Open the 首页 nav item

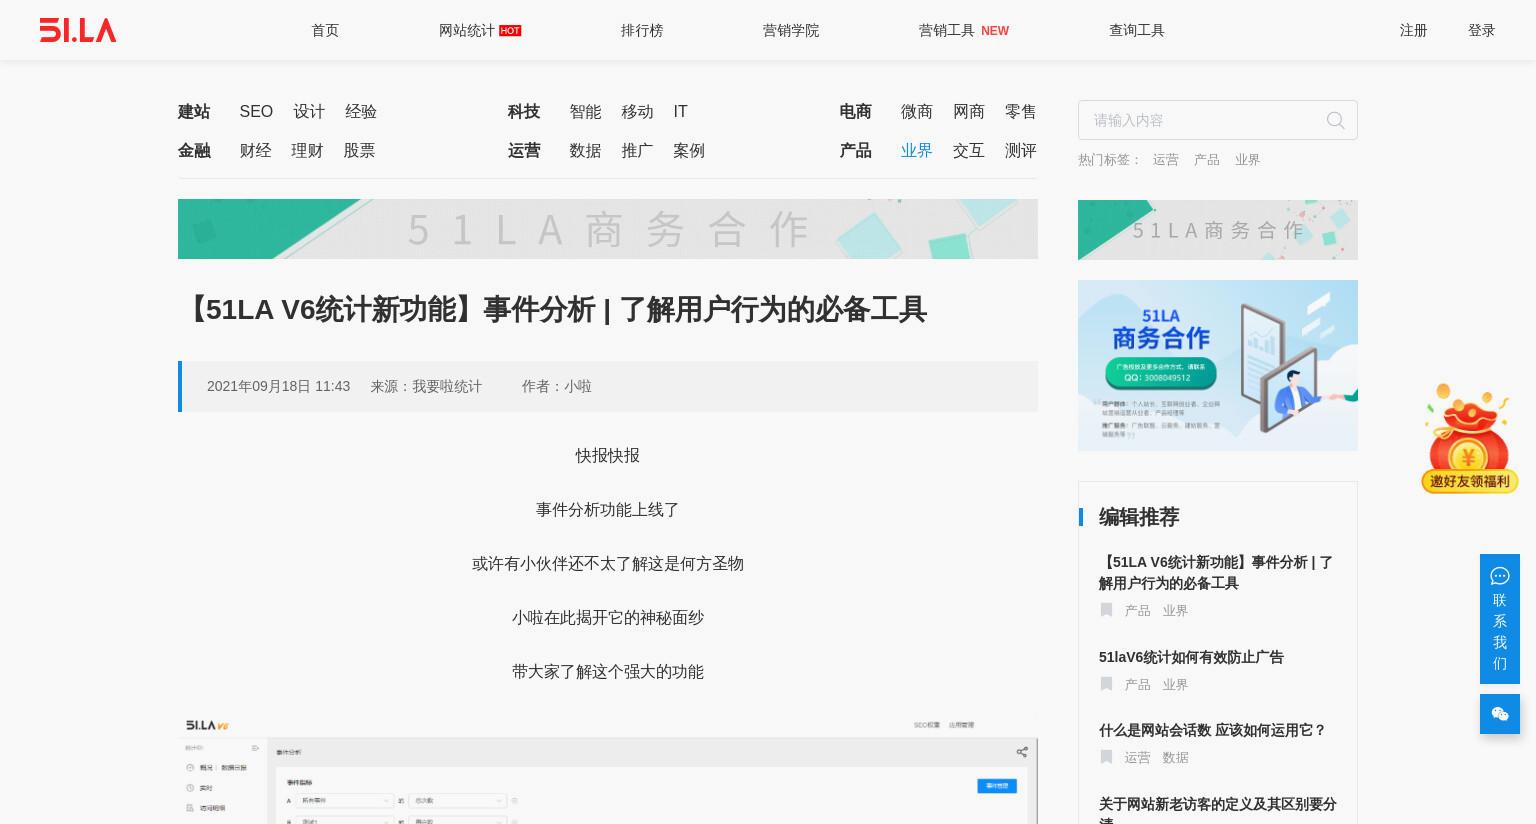pos(325,30)
